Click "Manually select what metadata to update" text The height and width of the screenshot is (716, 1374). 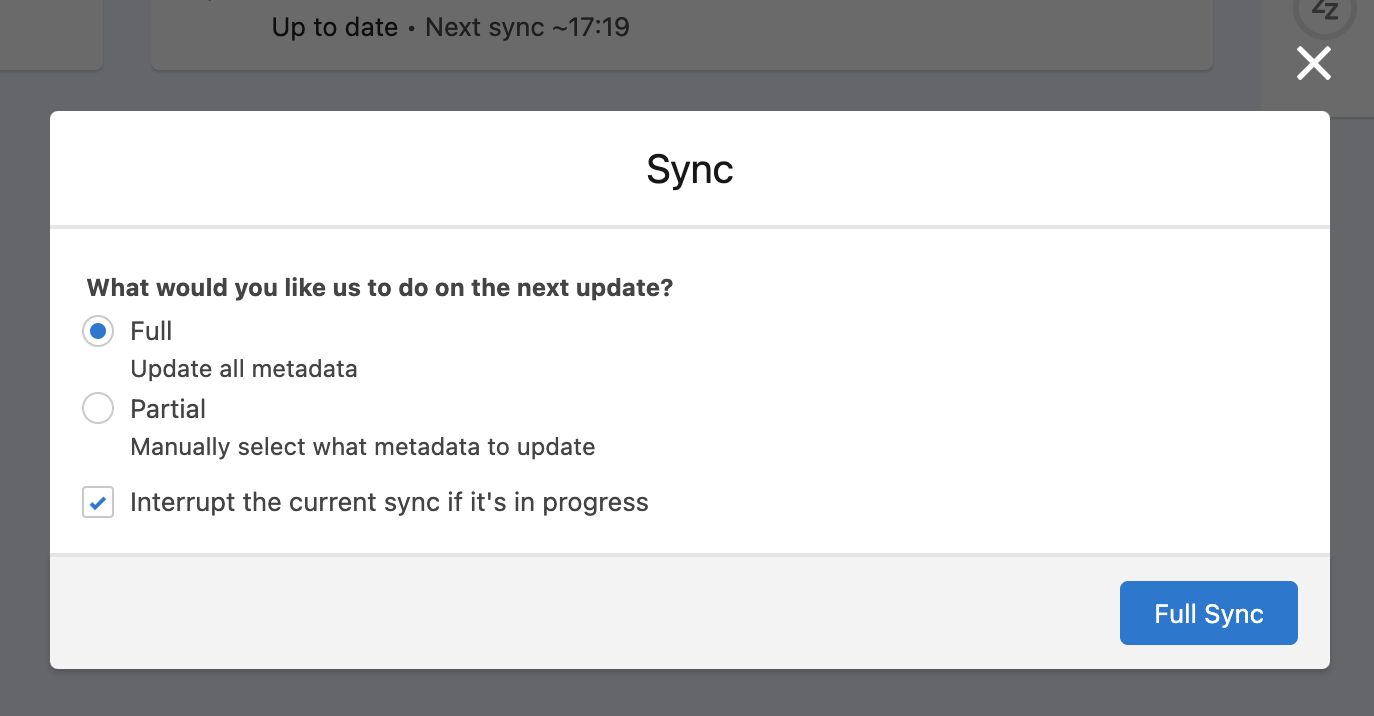click(x=363, y=447)
